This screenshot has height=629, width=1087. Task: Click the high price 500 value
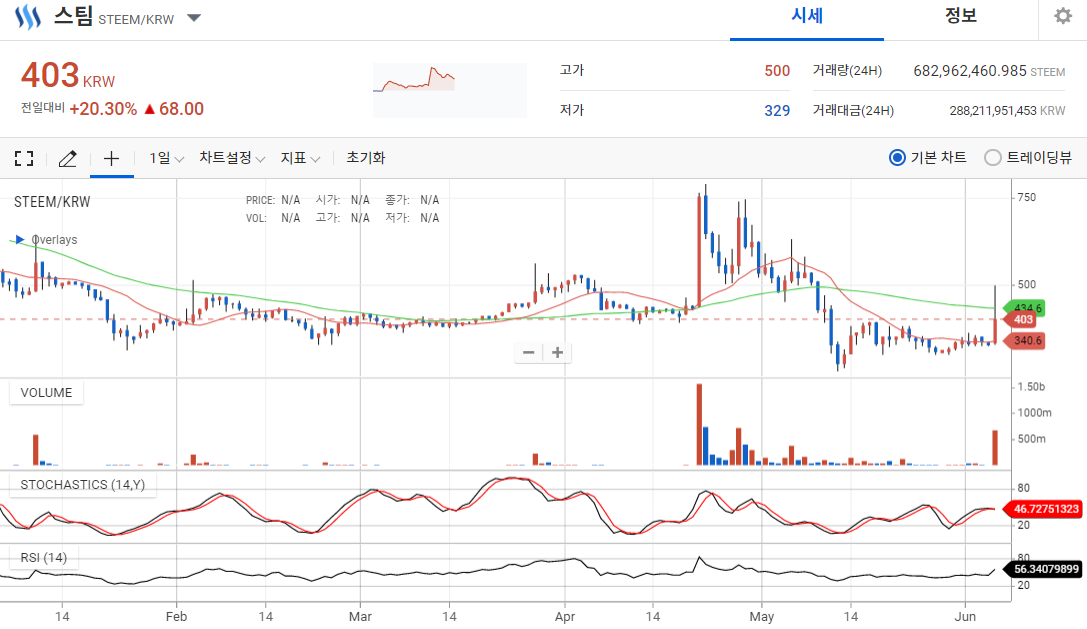pyautogui.click(x=777, y=71)
